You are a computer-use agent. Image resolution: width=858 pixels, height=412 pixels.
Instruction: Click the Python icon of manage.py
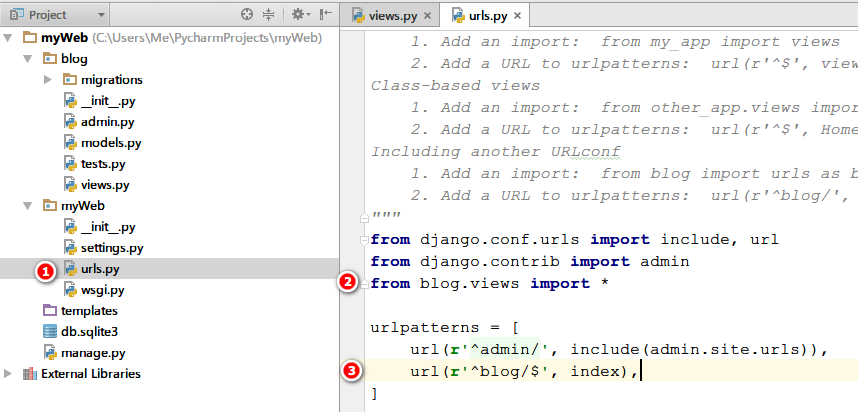coord(50,353)
